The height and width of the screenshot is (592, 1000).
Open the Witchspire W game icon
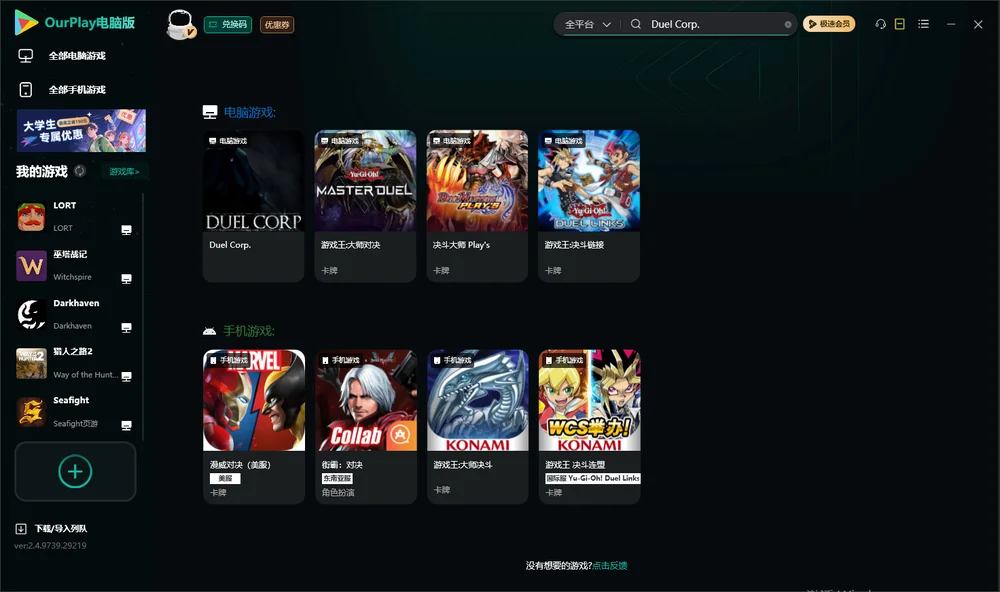(x=31, y=265)
